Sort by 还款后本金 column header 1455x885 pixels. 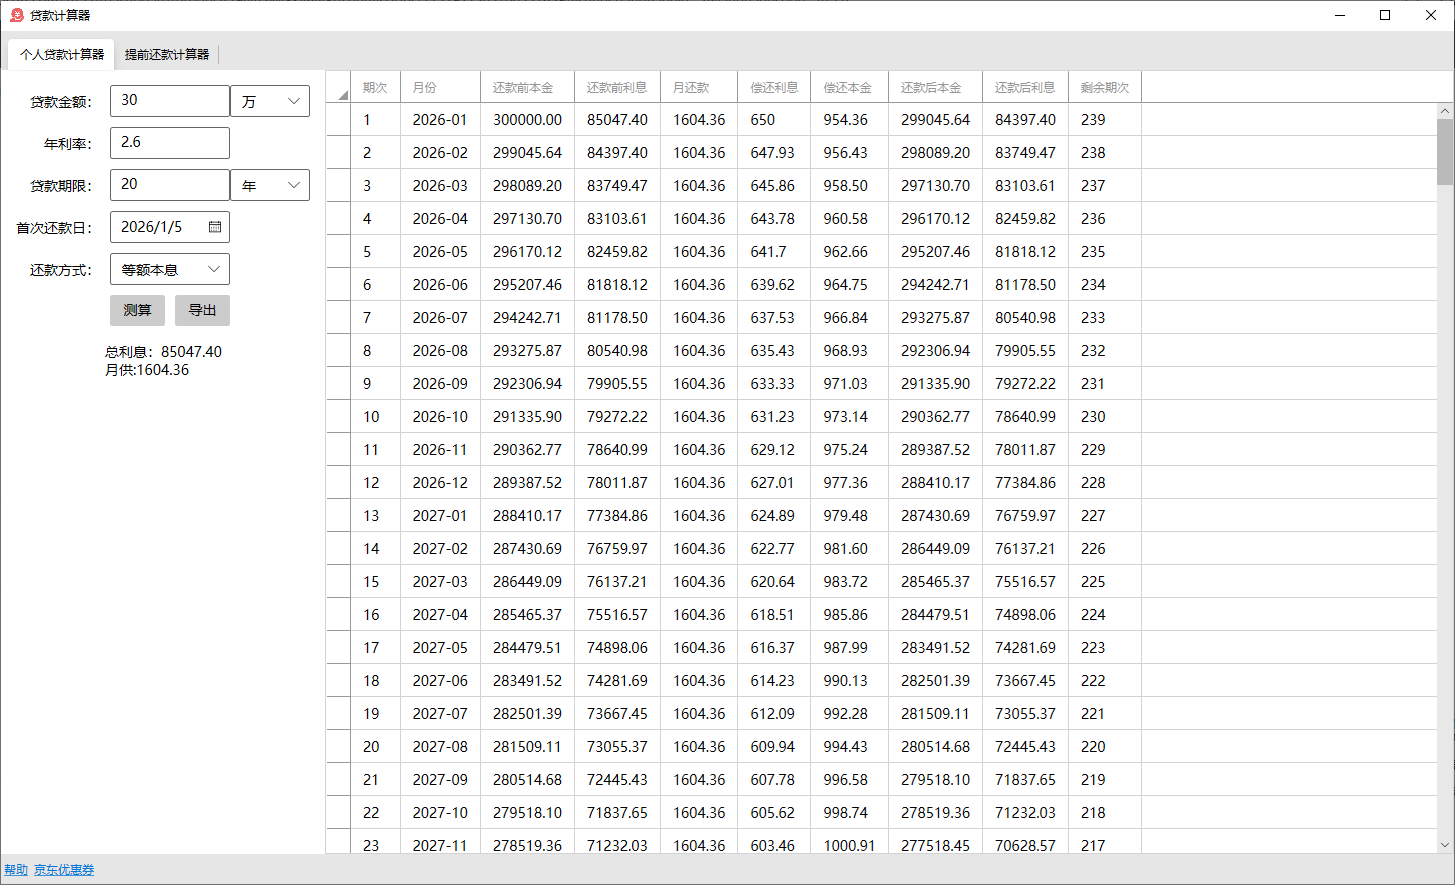click(935, 87)
